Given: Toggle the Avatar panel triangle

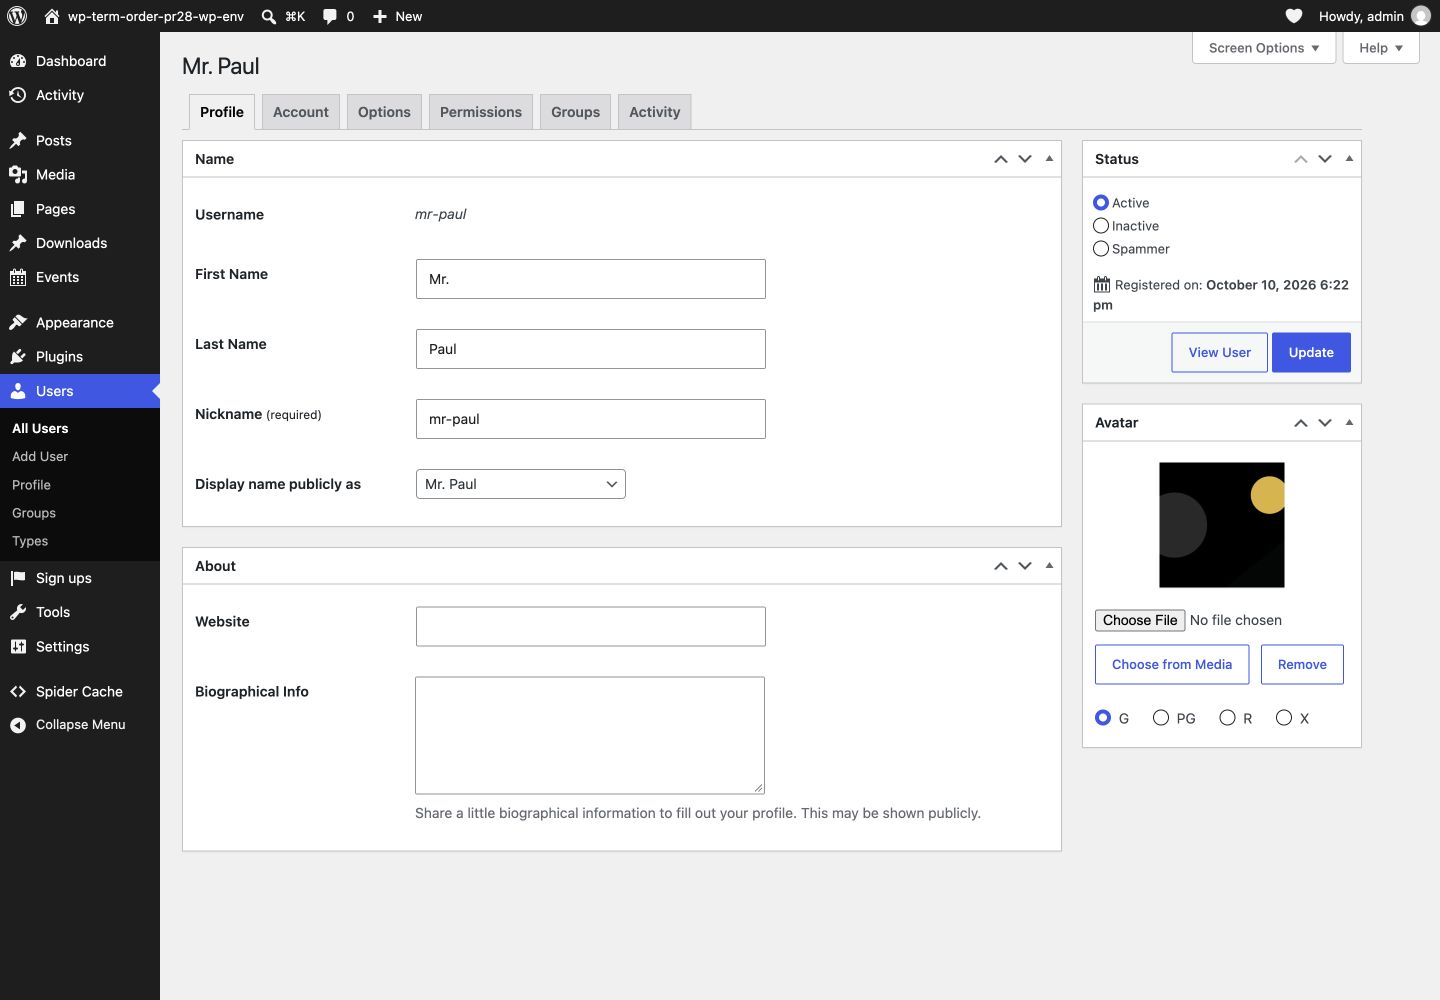Looking at the screenshot, I should point(1349,422).
